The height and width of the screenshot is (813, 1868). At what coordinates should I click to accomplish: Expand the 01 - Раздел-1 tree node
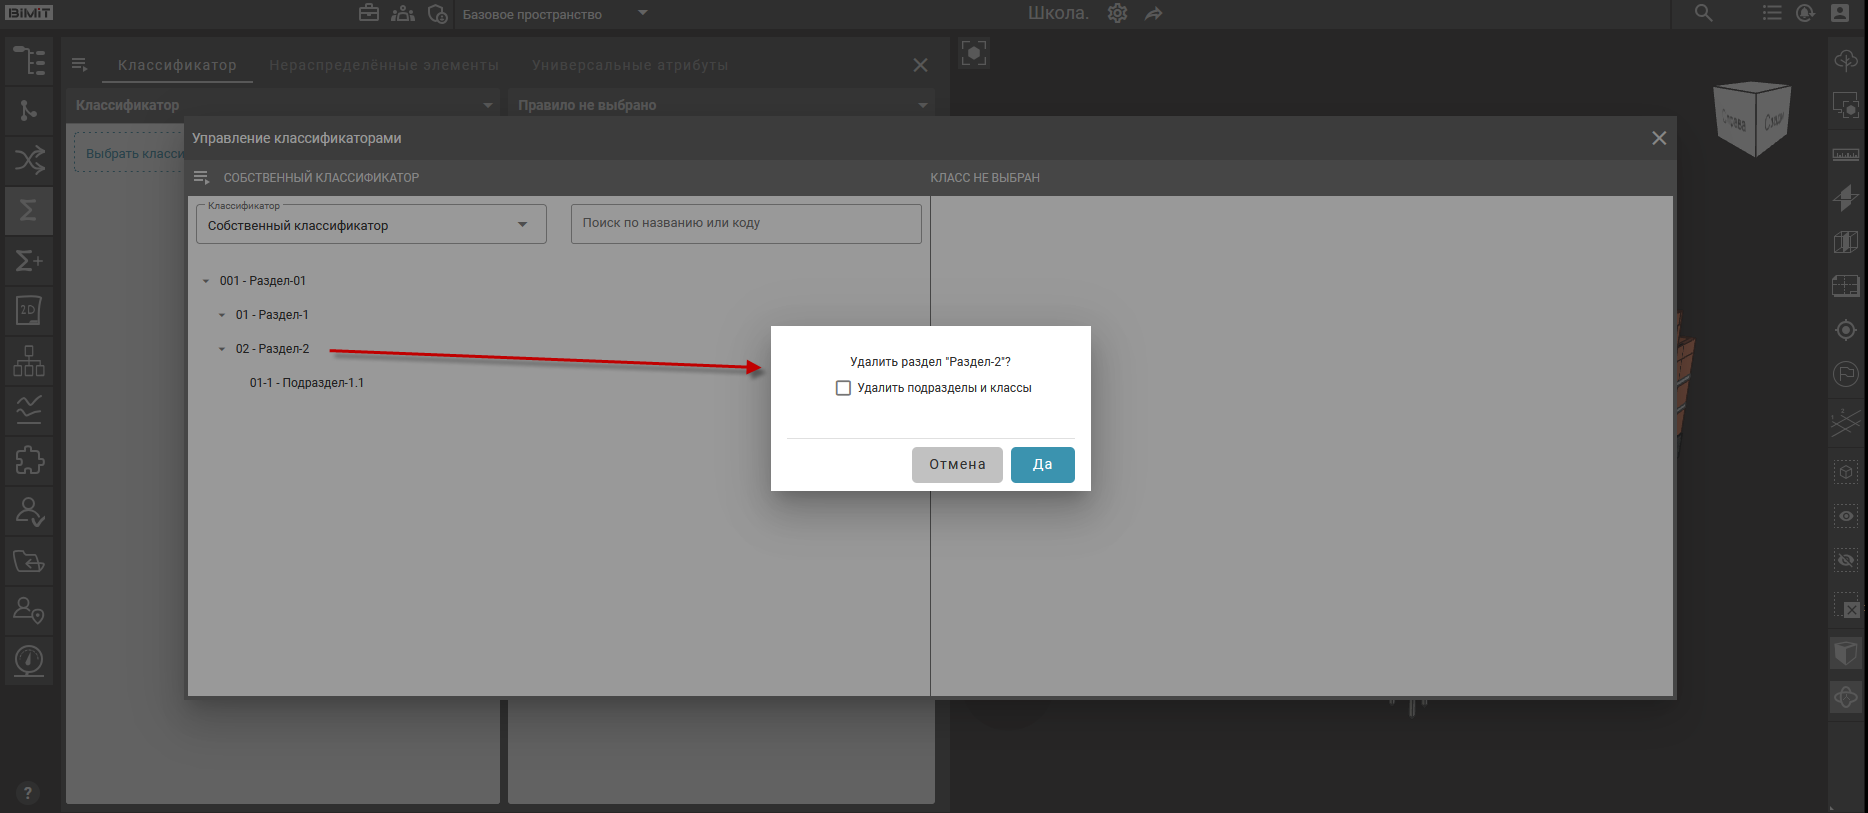click(222, 315)
